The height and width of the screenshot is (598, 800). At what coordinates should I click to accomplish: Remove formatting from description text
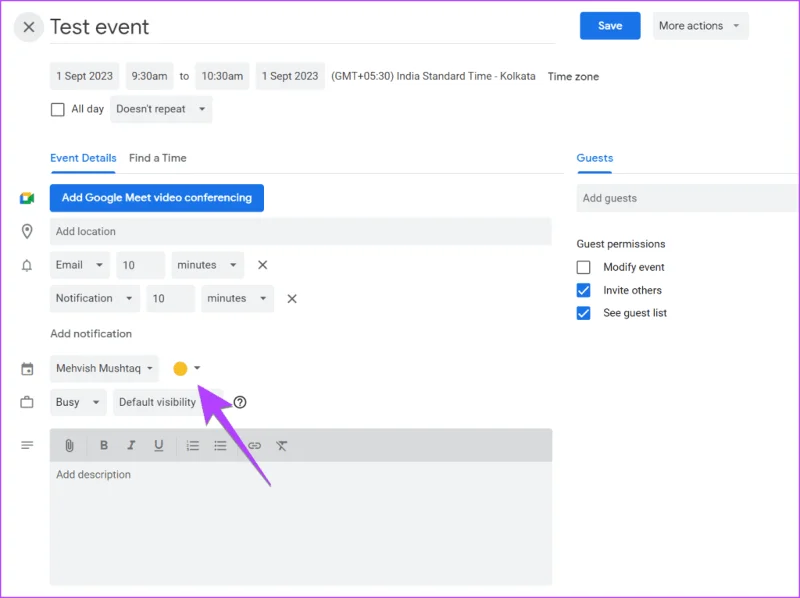click(x=282, y=446)
